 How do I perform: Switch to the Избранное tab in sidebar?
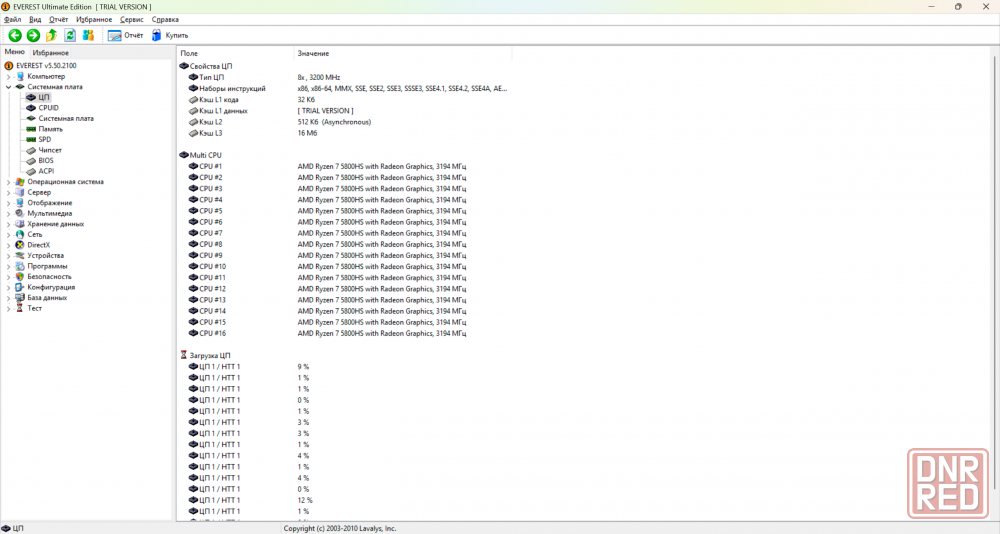point(50,53)
